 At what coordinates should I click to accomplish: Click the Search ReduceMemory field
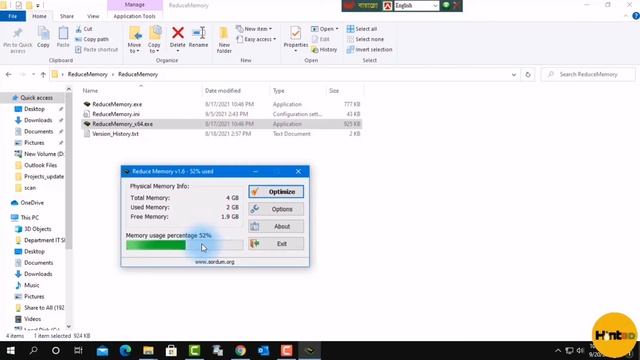(588, 74)
